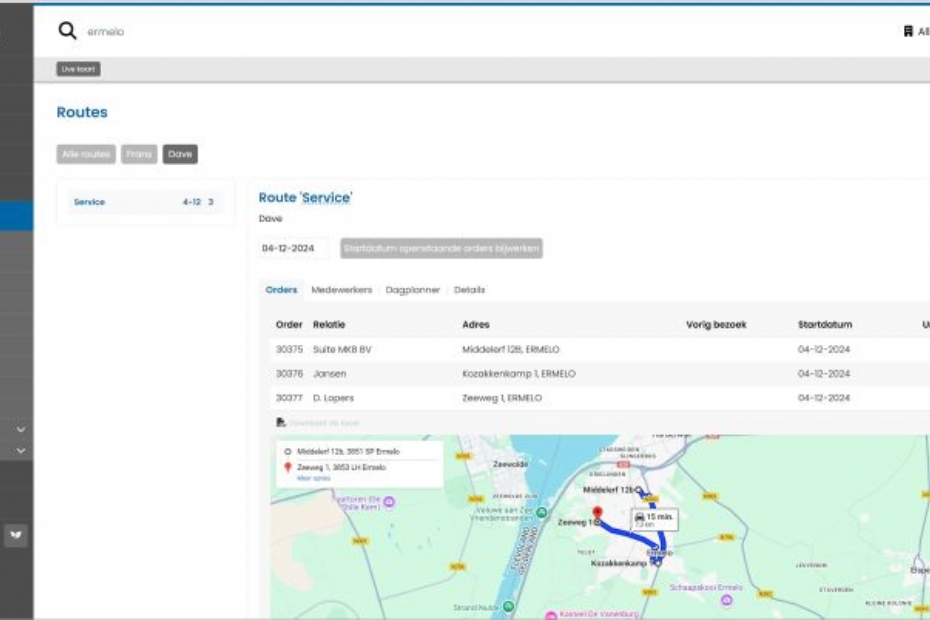Click the 04-12-2024 date field
Viewport: 930px width, 620px height.
click(x=293, y=248)
